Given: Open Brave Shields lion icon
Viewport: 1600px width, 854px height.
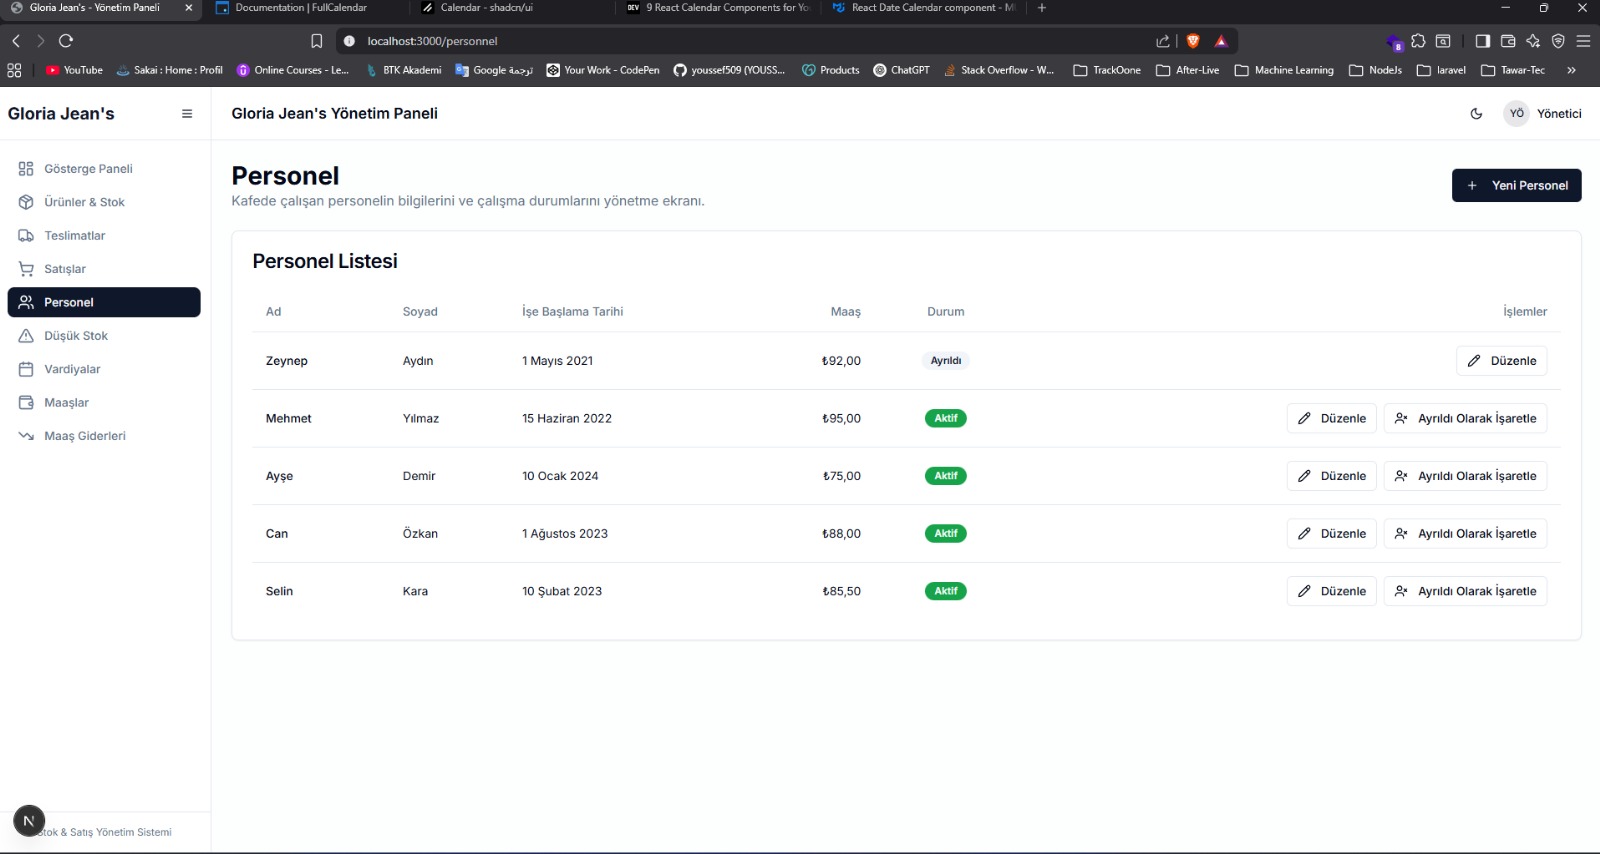Looking at the screenshot, I should click(1192, 41).
